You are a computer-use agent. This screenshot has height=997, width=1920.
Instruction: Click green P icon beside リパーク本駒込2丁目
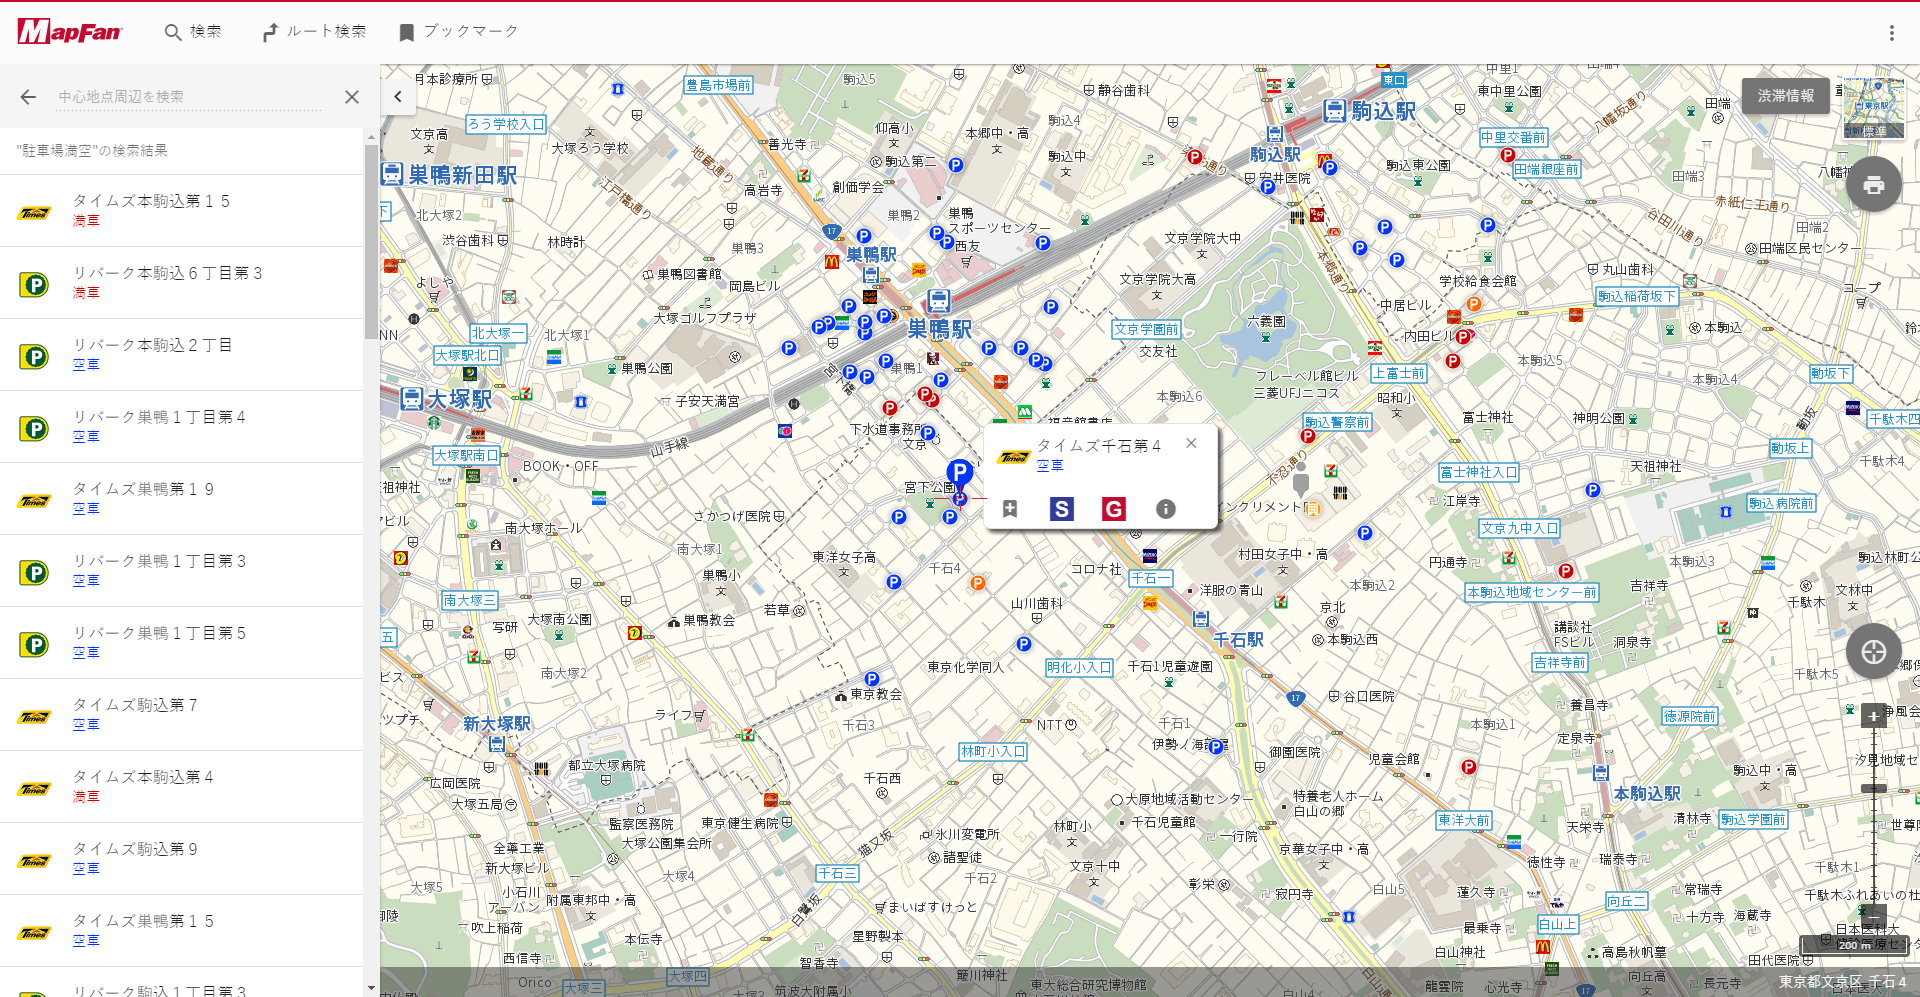tap(34, 357)
